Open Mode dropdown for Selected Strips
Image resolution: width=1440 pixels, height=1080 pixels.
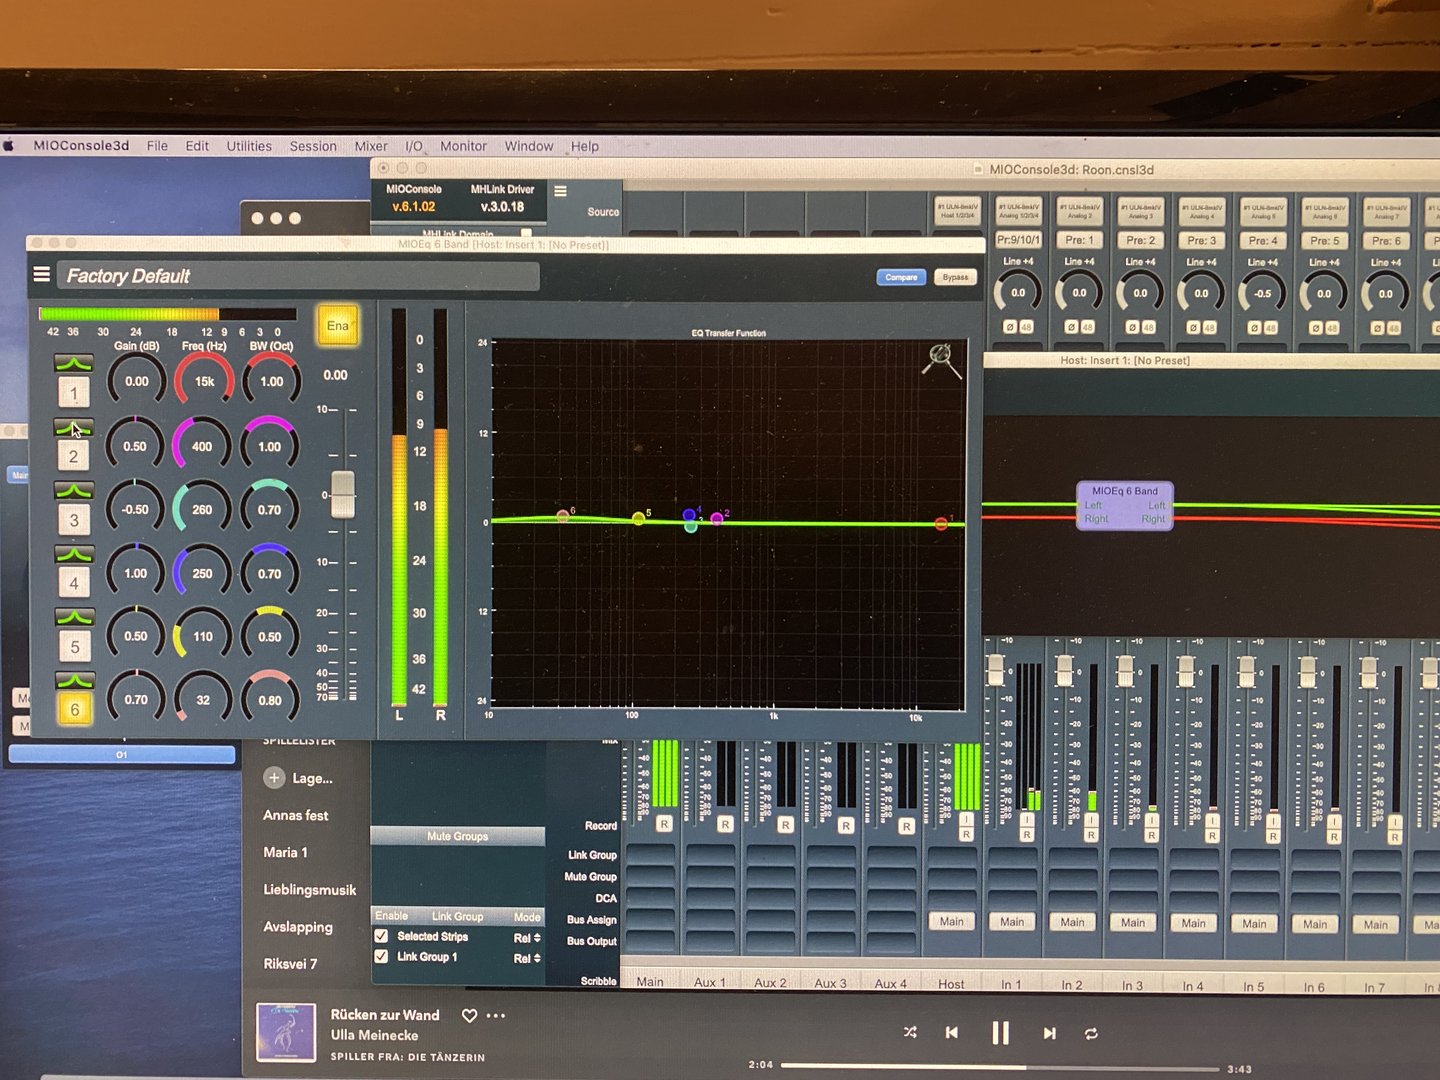pos(527,938)
